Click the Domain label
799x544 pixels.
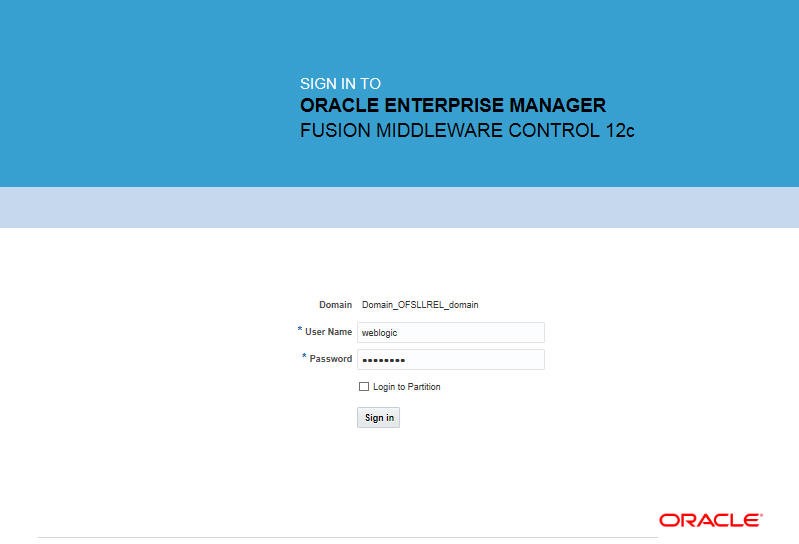pos(335,305)
